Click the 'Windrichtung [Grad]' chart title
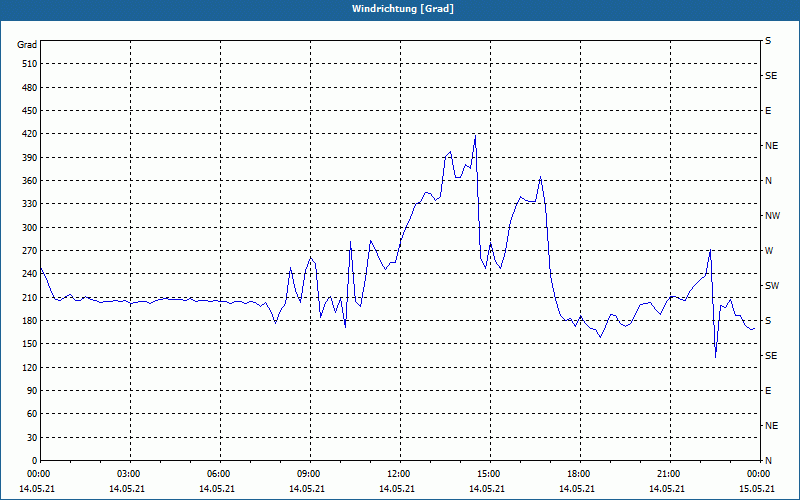The width and height of the screenshot is (800, 500). point(403,9)
